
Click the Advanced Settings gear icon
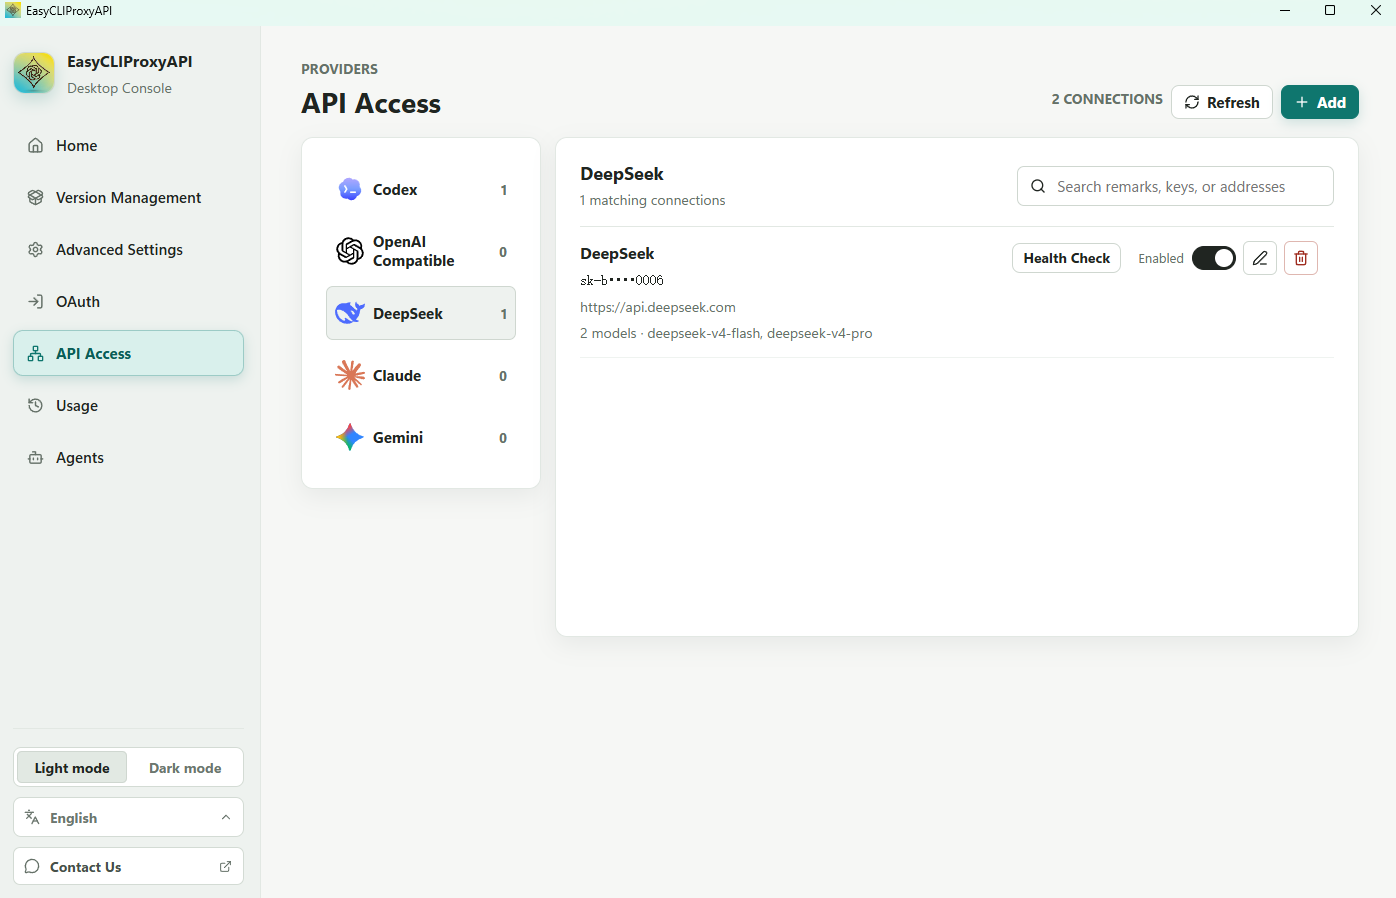36,250
